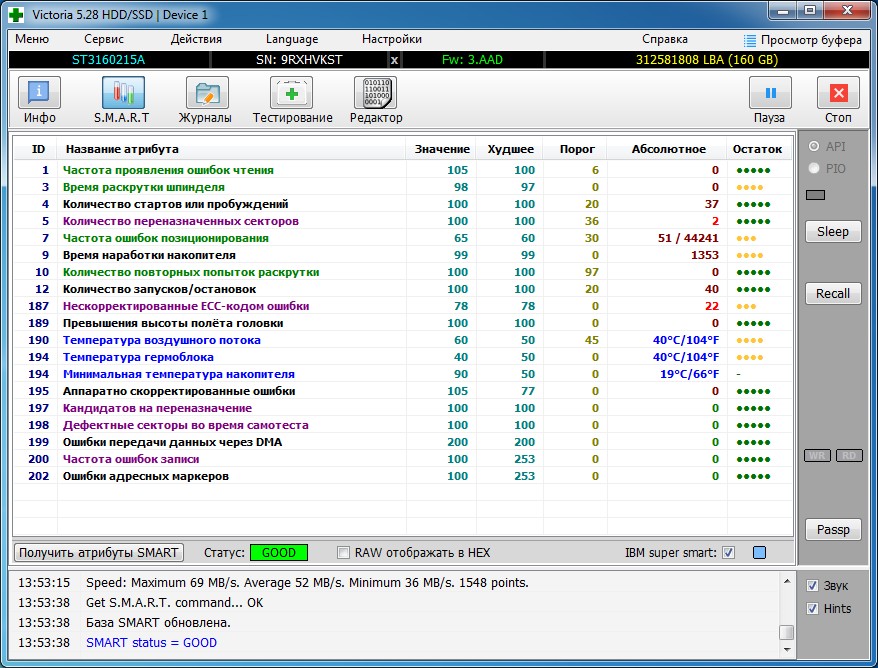Click the absolute value 51 / 44241

[688, 238]
